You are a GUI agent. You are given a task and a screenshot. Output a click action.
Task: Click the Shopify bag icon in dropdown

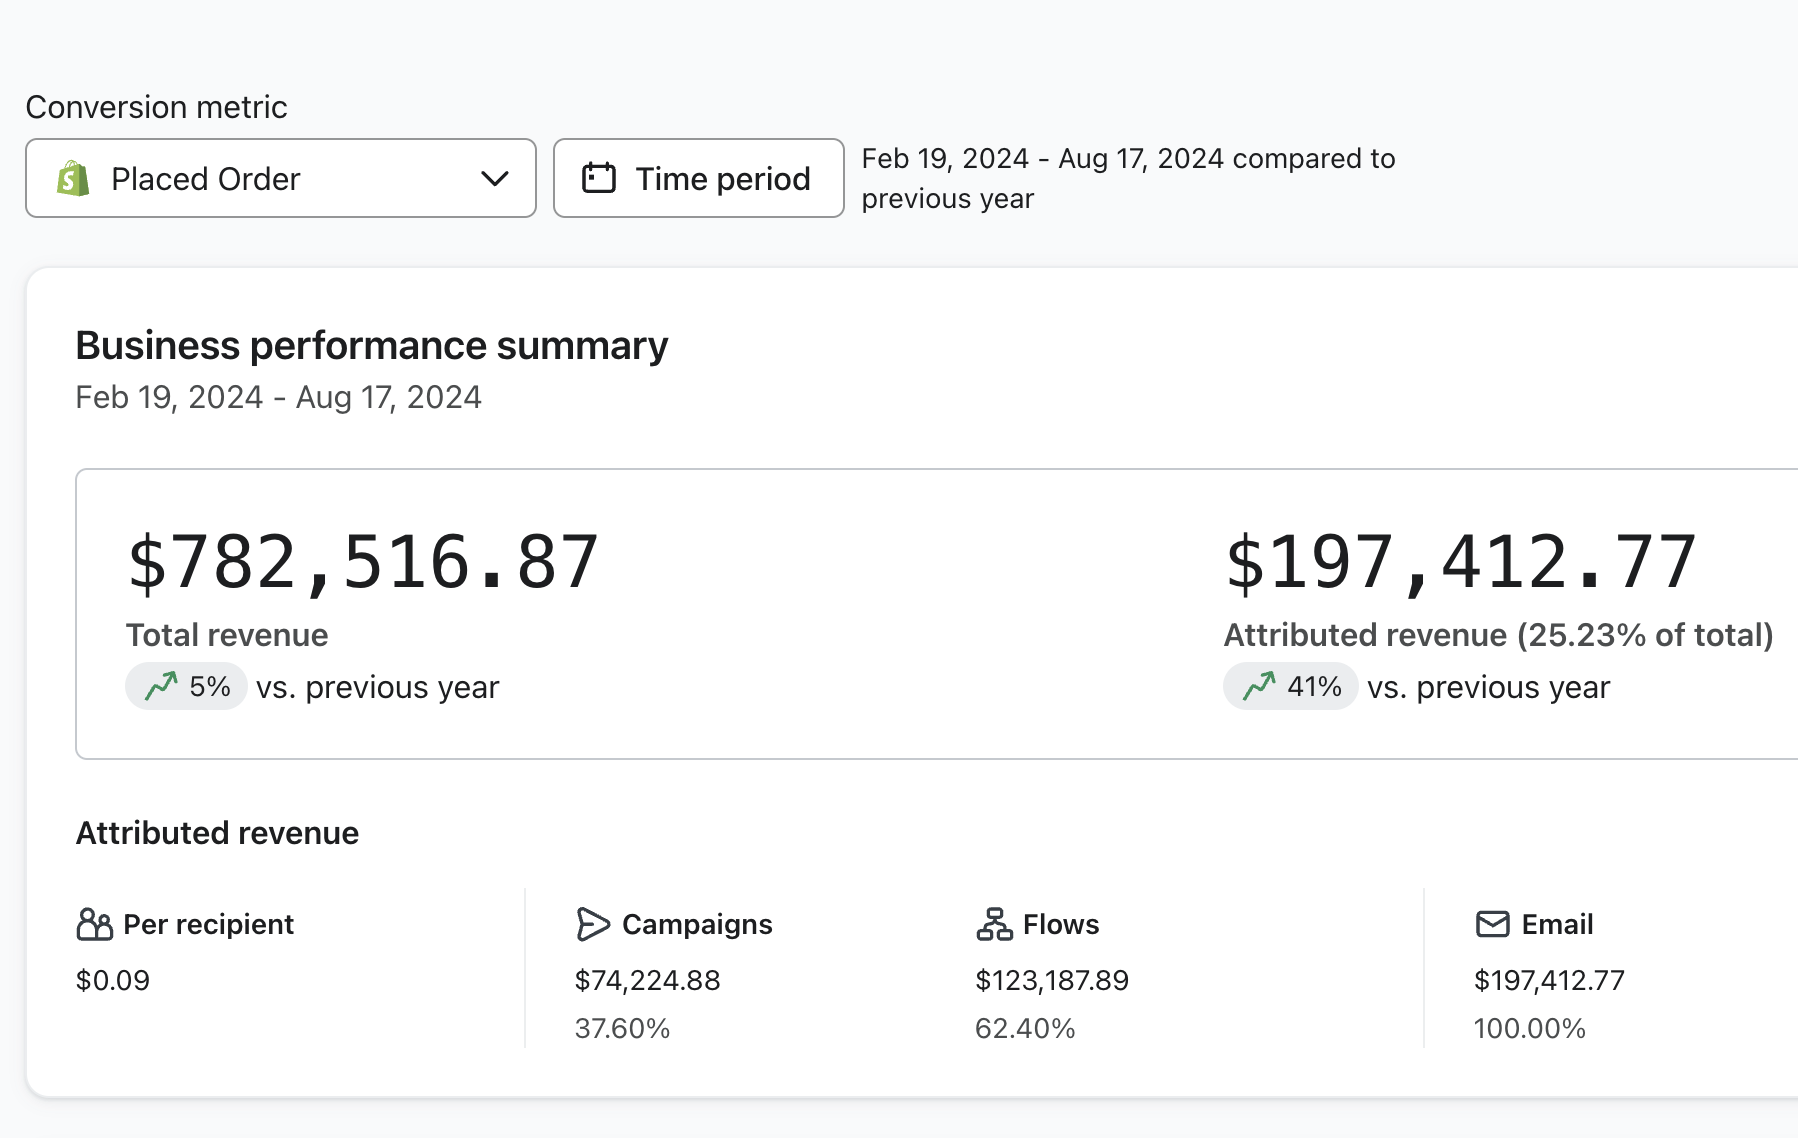[x=74, y=179]
